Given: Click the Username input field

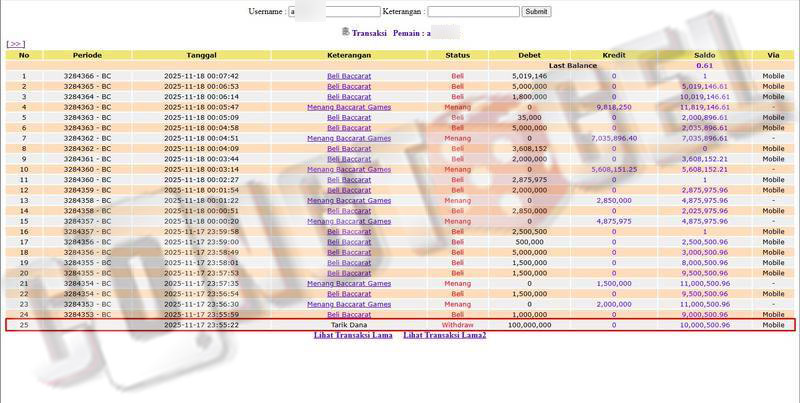Looking at the screenshot, I should (334, 11).
